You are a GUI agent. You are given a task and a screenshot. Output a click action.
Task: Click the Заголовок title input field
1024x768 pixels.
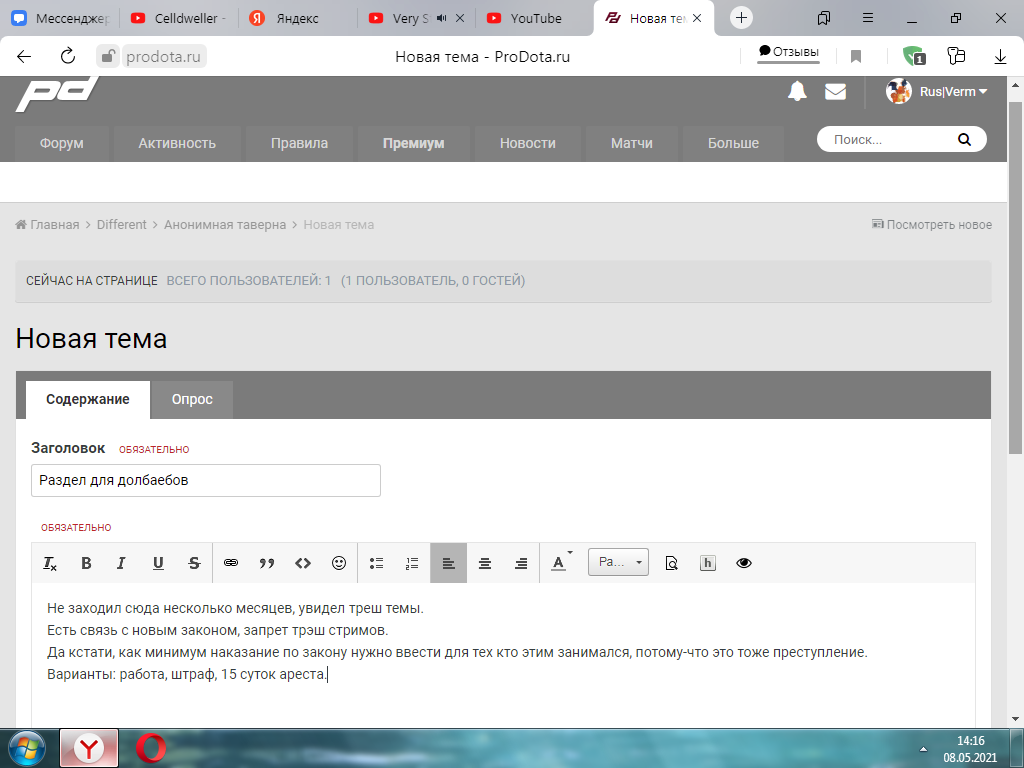(x=206, y=480)
